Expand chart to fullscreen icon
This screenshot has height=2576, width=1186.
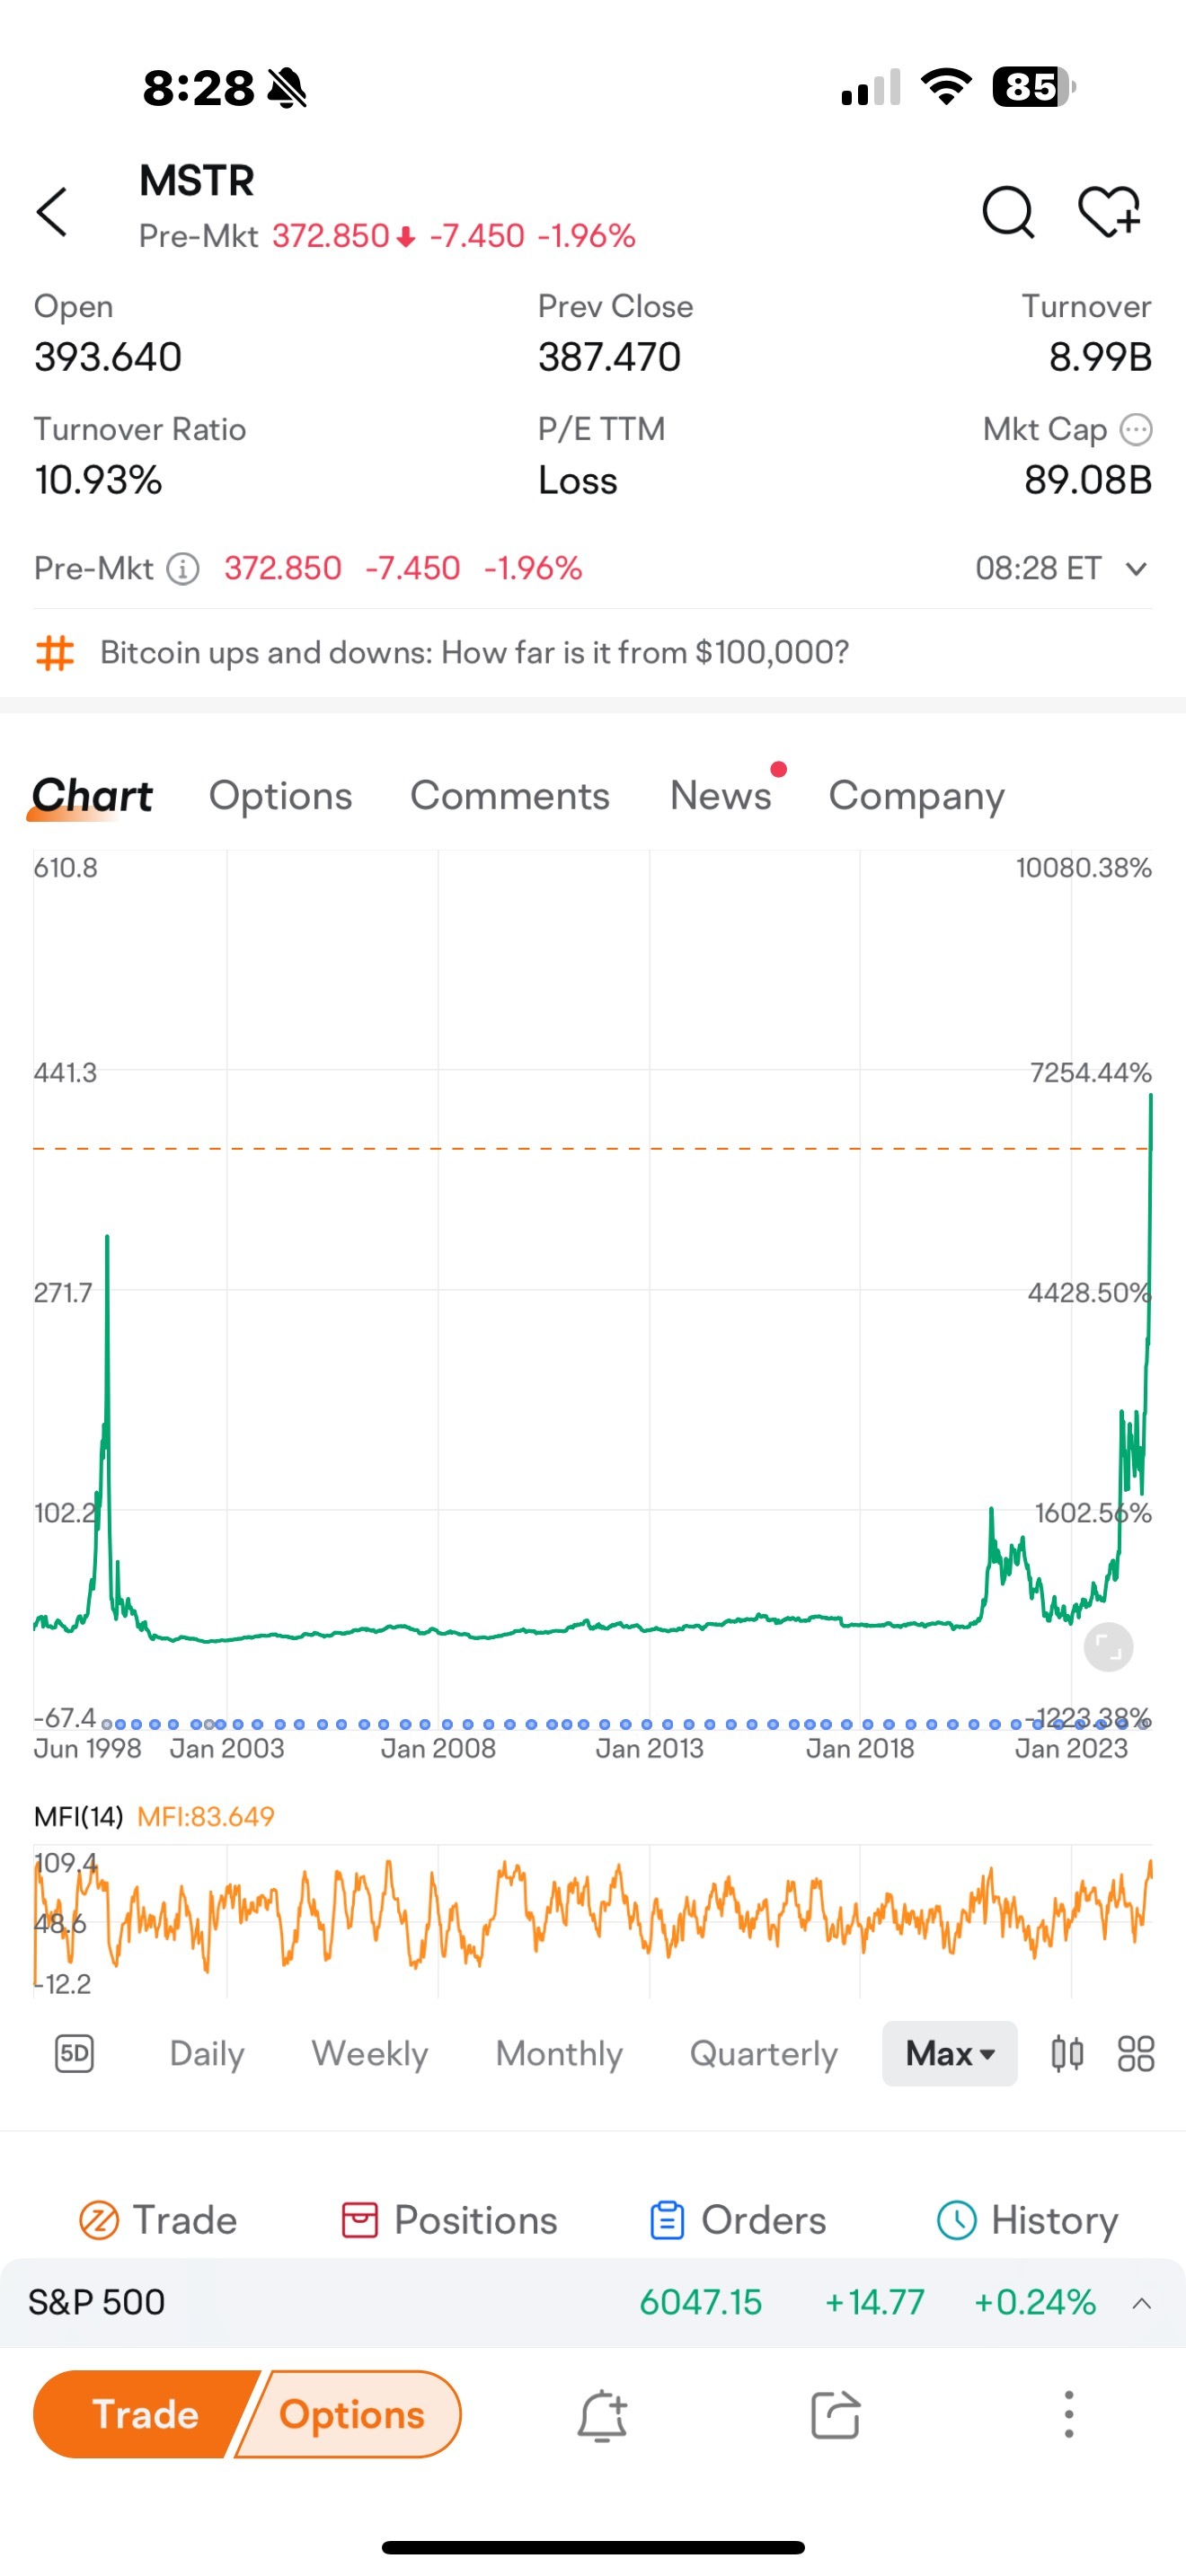pos(1108,1647)
